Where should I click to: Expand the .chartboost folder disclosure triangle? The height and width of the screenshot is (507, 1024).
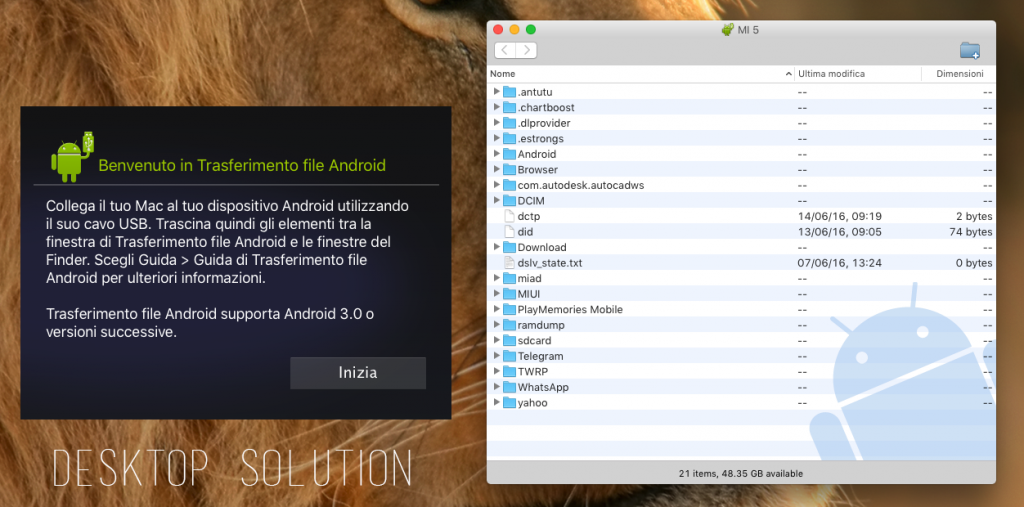pos(497,107)
